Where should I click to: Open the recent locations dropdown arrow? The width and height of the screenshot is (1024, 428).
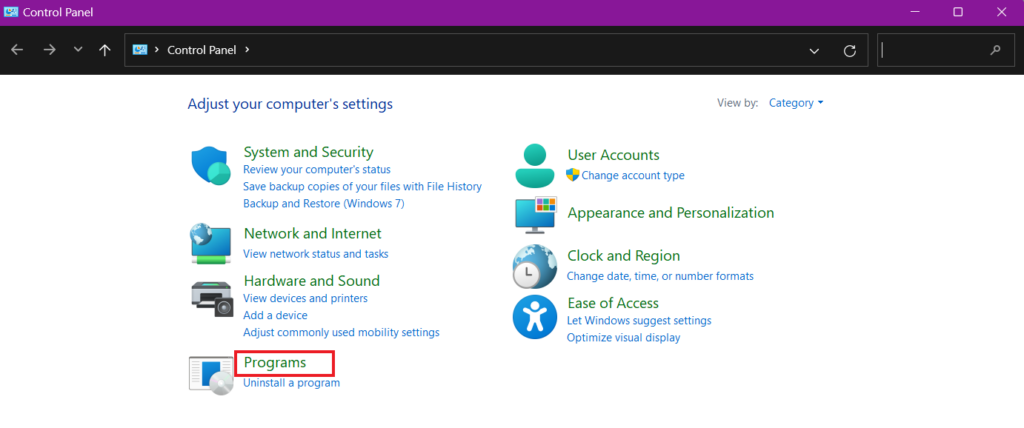pyautogui.click(x=78, y=50)
